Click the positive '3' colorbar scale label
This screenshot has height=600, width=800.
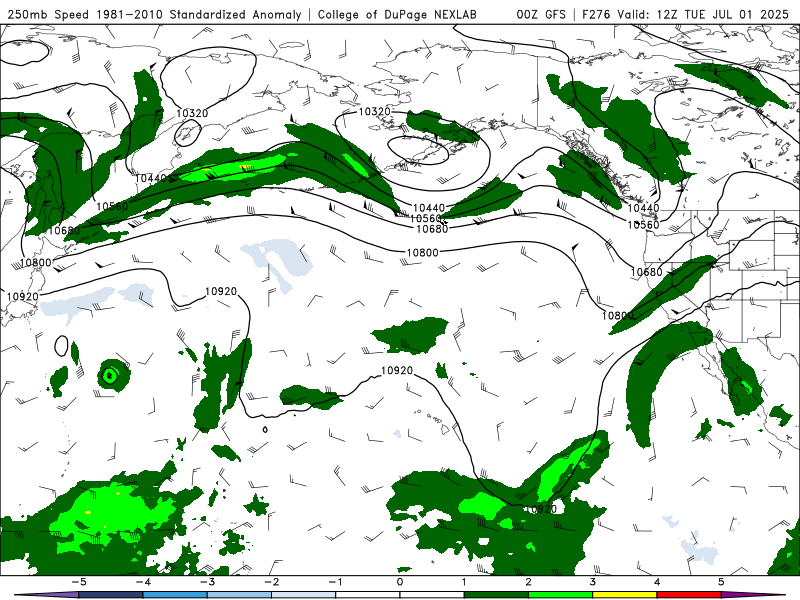pos(593,582)
